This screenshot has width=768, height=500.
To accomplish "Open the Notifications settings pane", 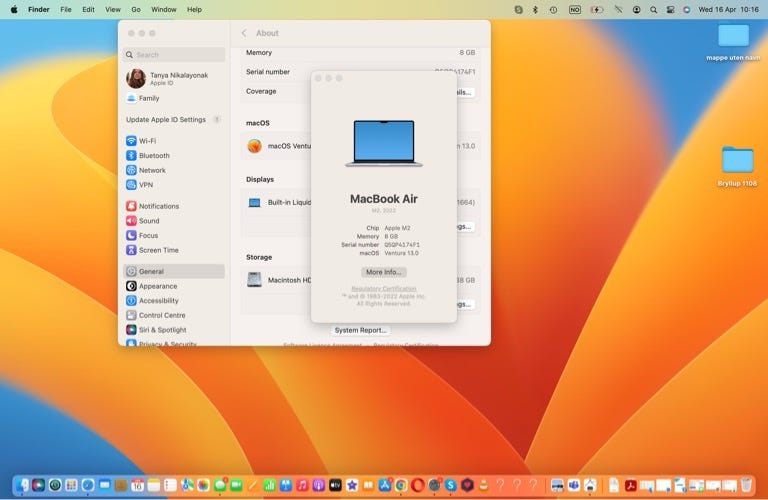I will (x=158, y=206).
